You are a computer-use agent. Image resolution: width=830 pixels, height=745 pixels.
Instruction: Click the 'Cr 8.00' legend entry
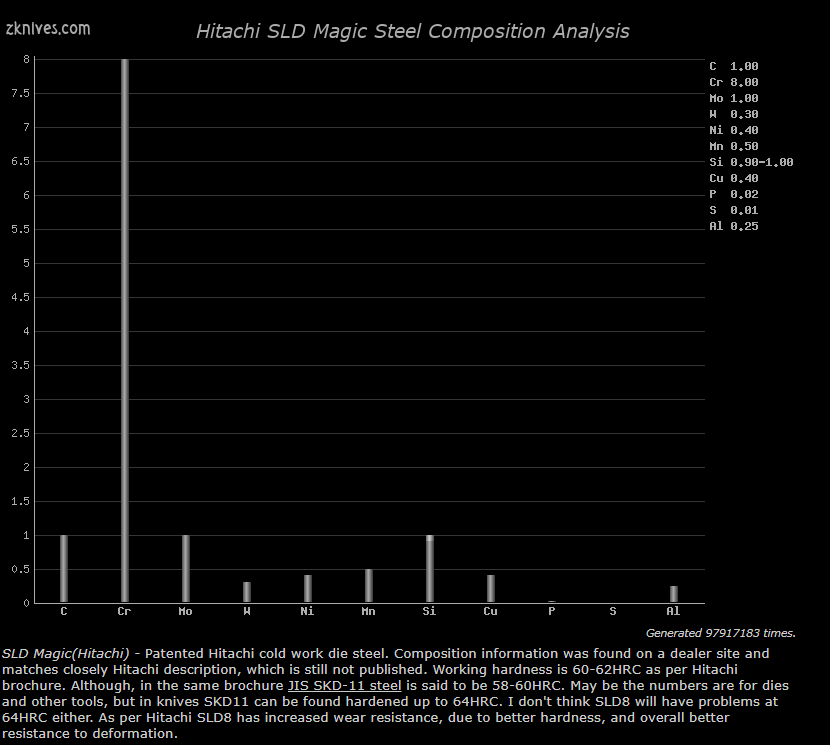tap(734, 82)
